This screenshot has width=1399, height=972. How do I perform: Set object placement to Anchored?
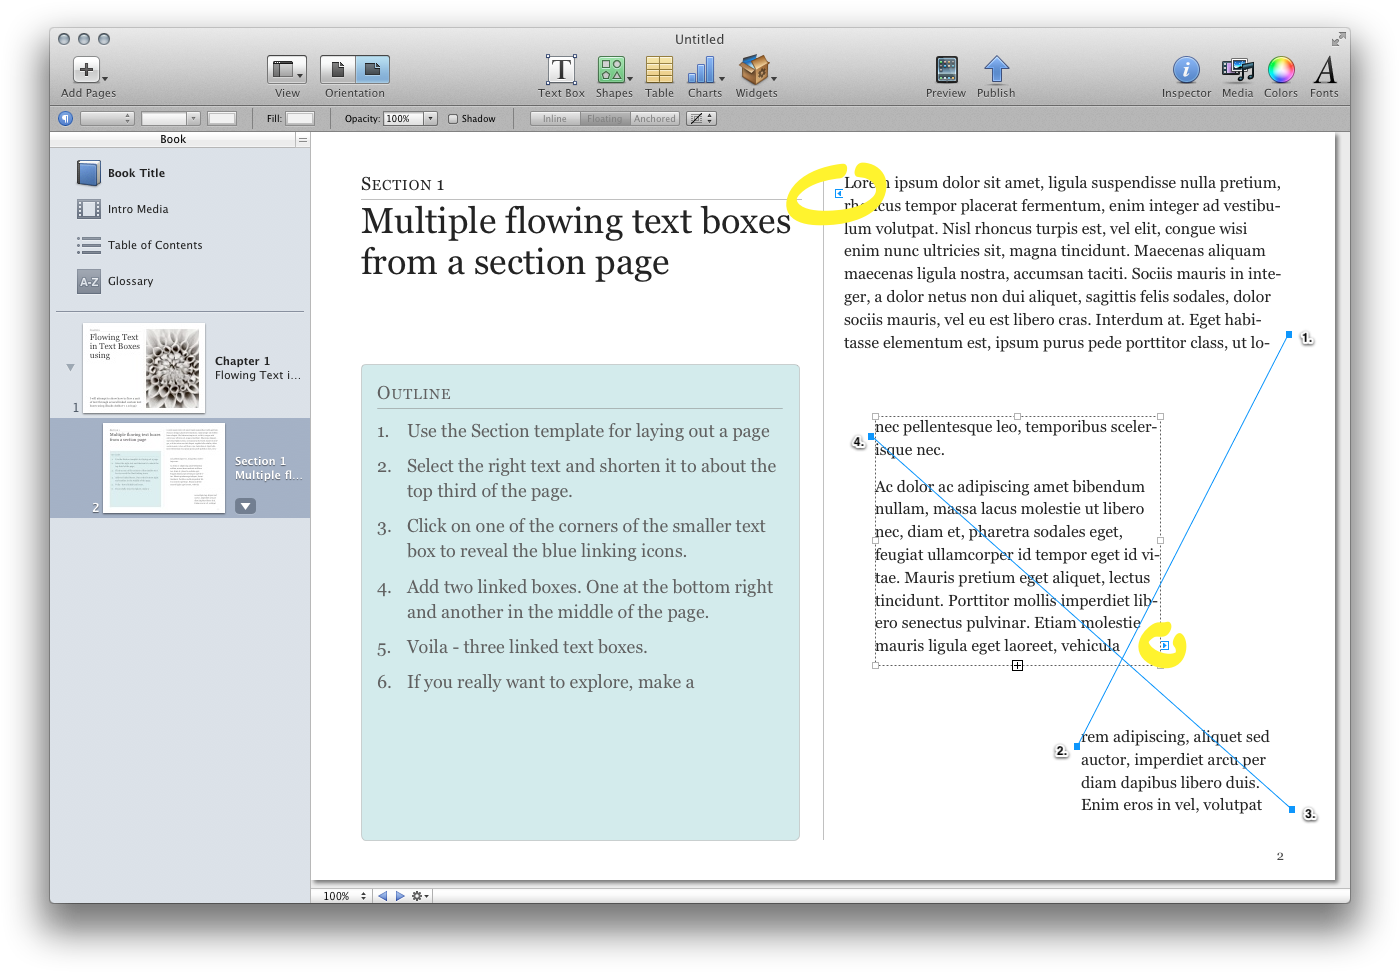[655, 119]
